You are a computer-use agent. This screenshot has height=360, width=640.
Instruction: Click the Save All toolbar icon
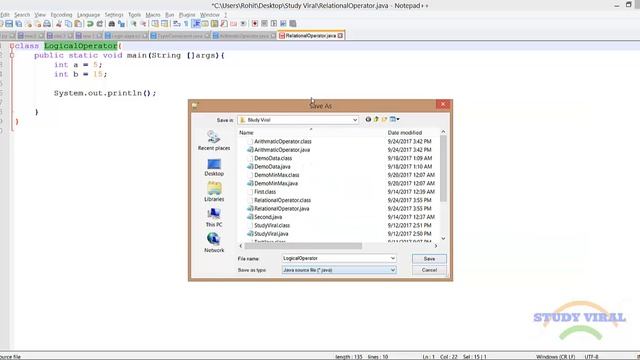pos(19,24)
